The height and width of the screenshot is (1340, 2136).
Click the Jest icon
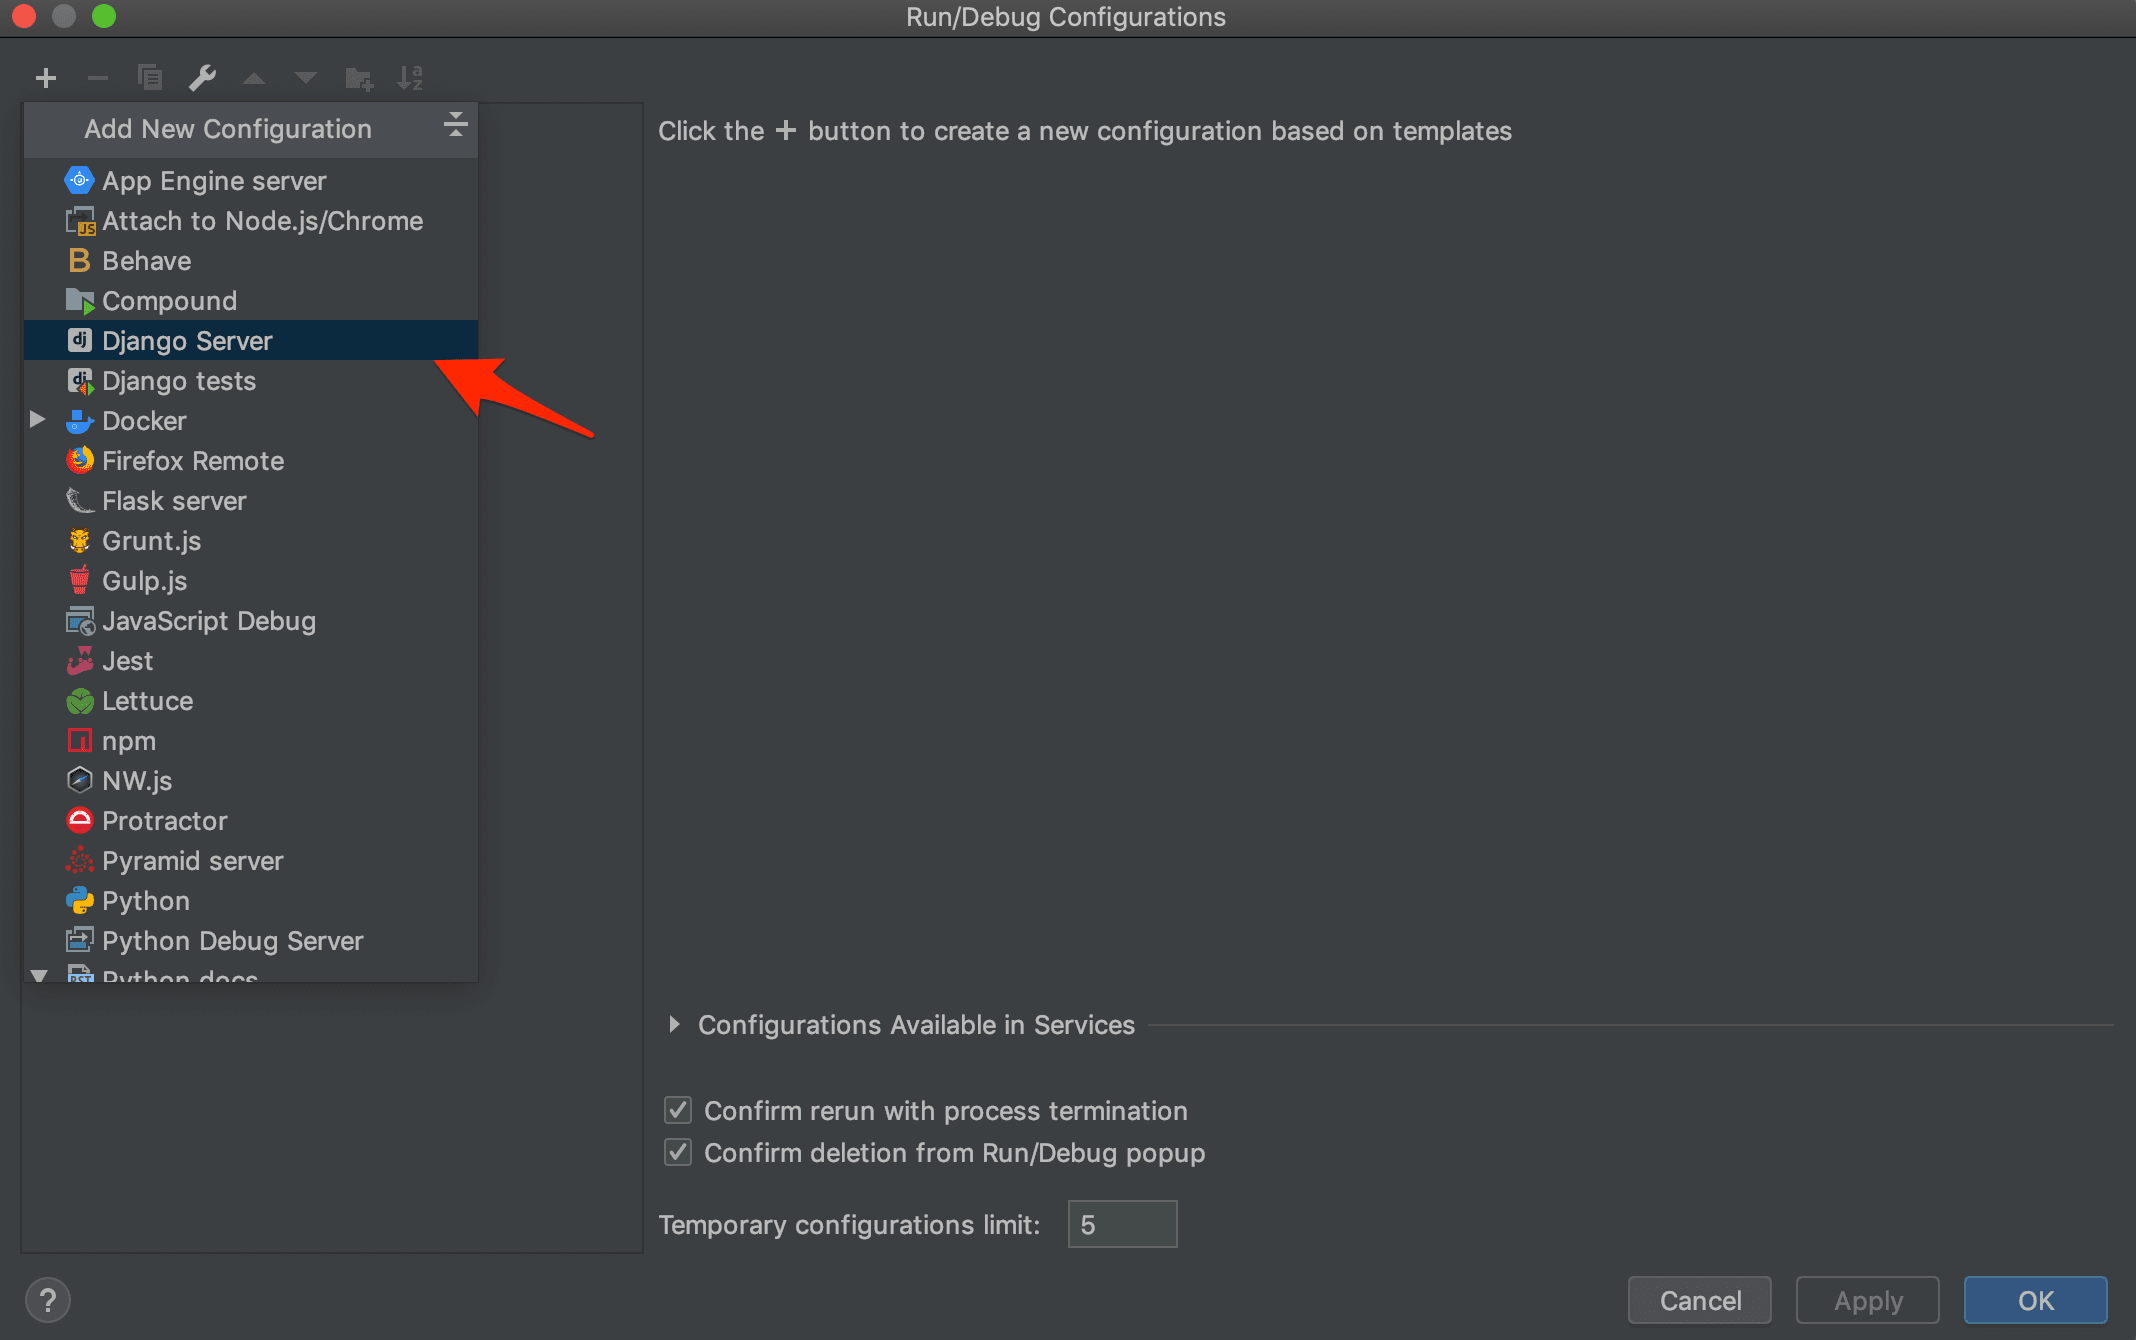pyautogui.click(x=79, y=661)
